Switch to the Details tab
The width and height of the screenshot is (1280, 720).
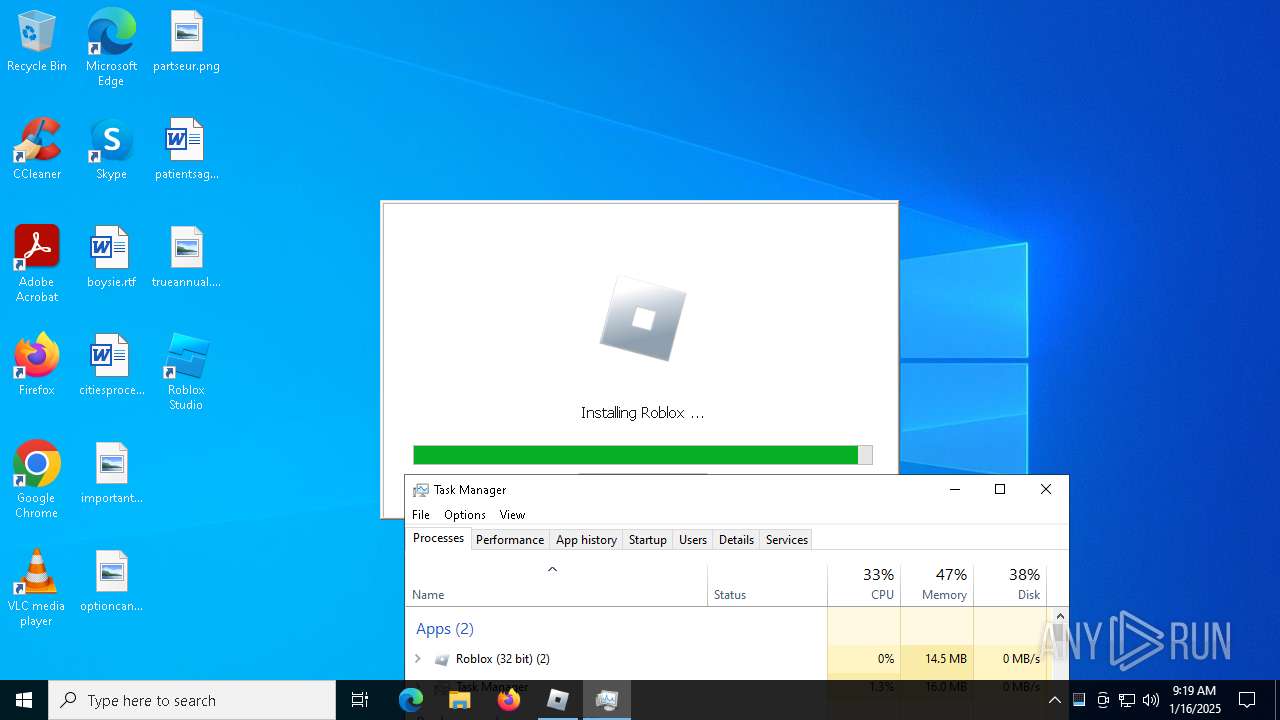736,540
